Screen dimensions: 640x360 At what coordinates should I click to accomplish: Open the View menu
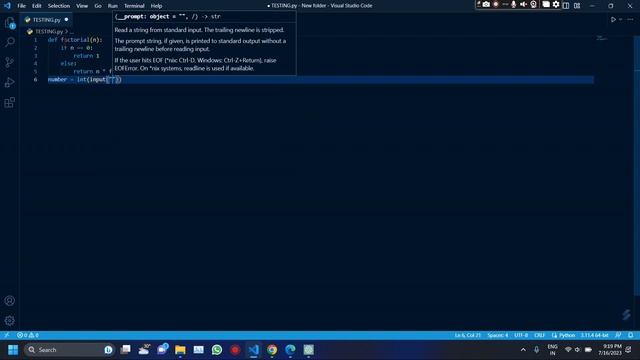(x=82, y=6)
